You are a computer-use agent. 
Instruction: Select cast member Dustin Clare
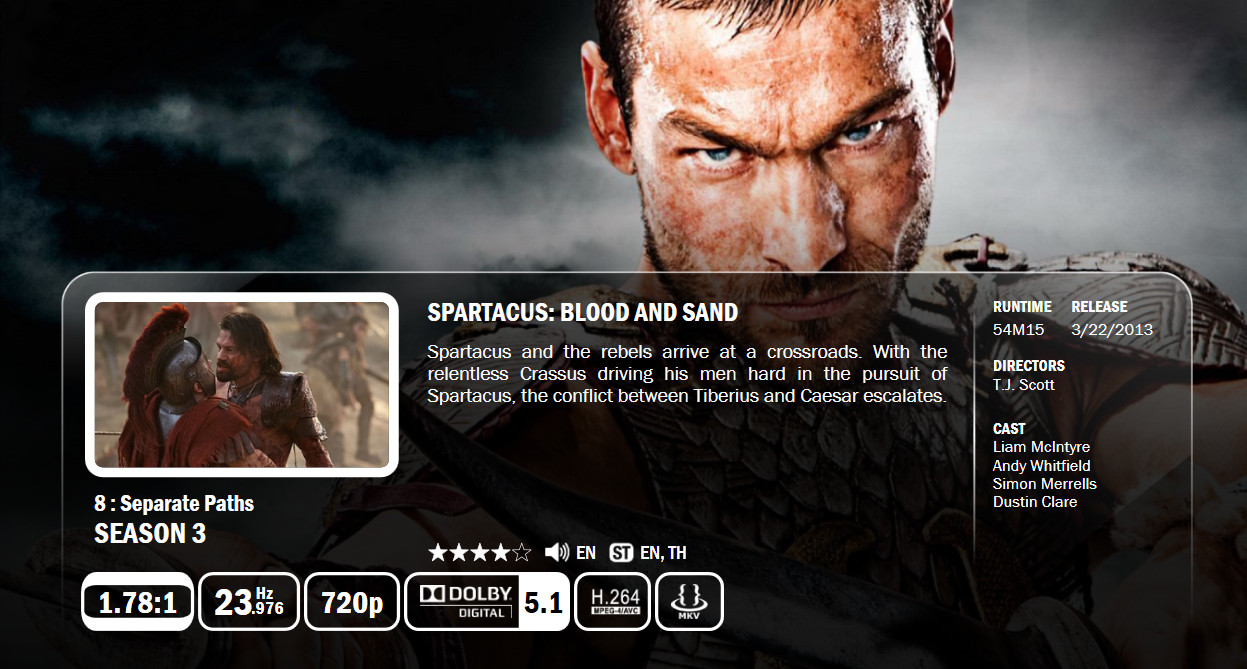(x=1035, y=502)
